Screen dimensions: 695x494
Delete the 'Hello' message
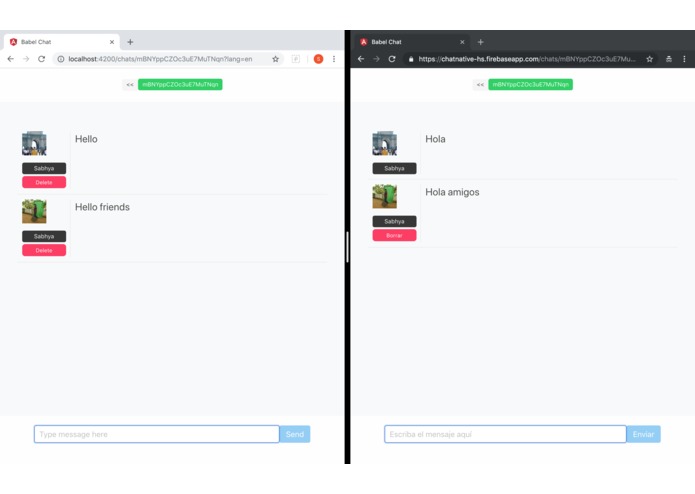point(44,182)
